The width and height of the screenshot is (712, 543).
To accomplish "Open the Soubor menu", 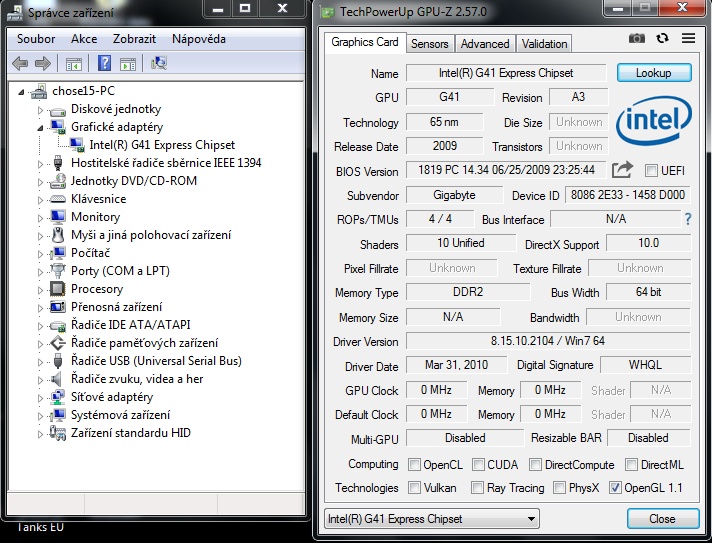I will click(36, 39).
